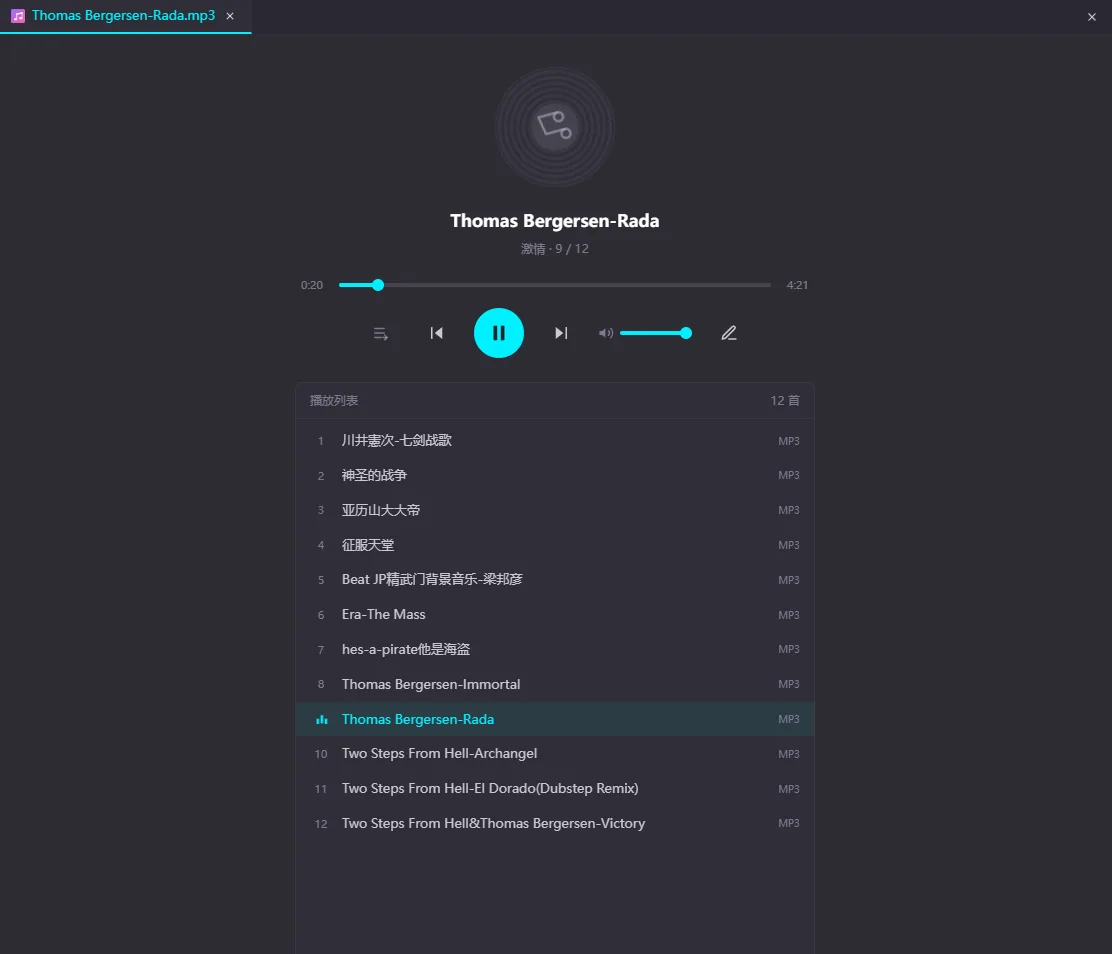
Task: Pause playback with the cyan button
Action: click(499, 333)
